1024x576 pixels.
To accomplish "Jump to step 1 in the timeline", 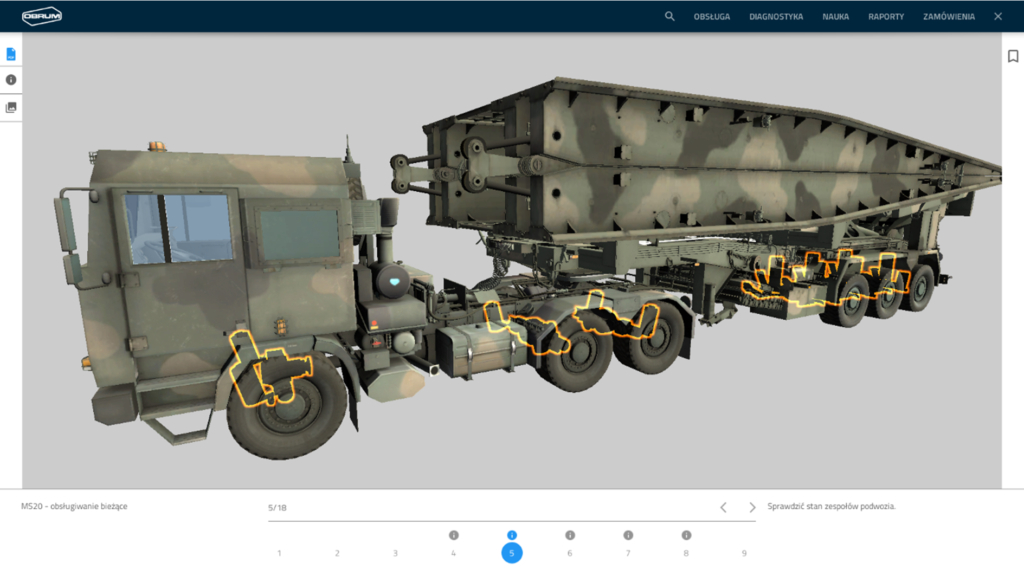I will pyautogui.click(x=279, y=553).
